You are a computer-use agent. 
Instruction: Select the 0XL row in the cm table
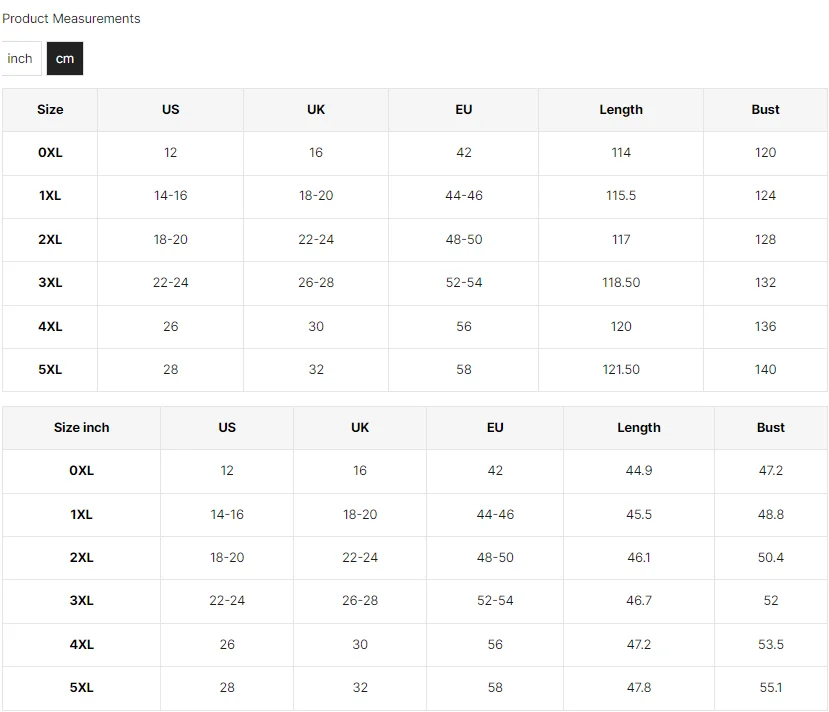click(414, 153)
